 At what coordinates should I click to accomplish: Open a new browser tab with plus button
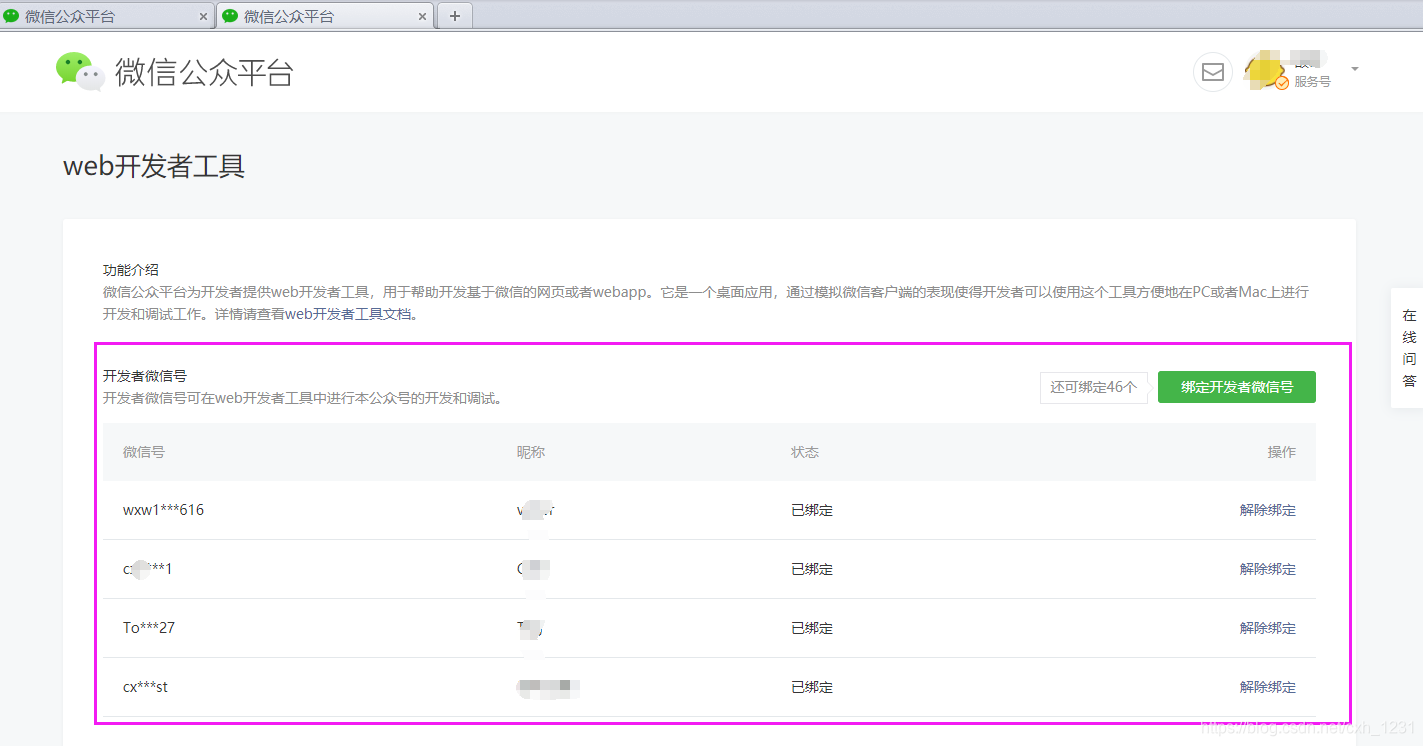[x=454, y=16]
